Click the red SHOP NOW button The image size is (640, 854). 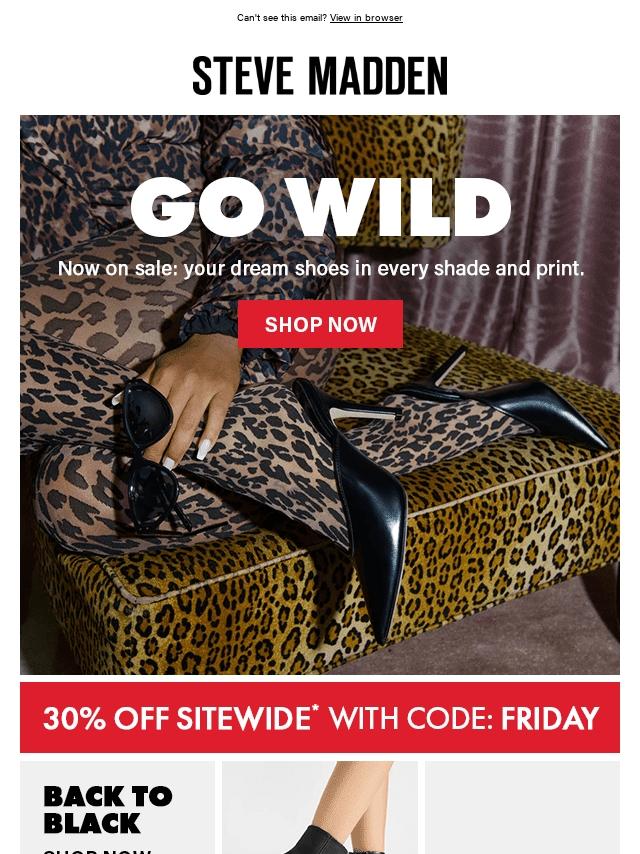[x=320, y=324]
